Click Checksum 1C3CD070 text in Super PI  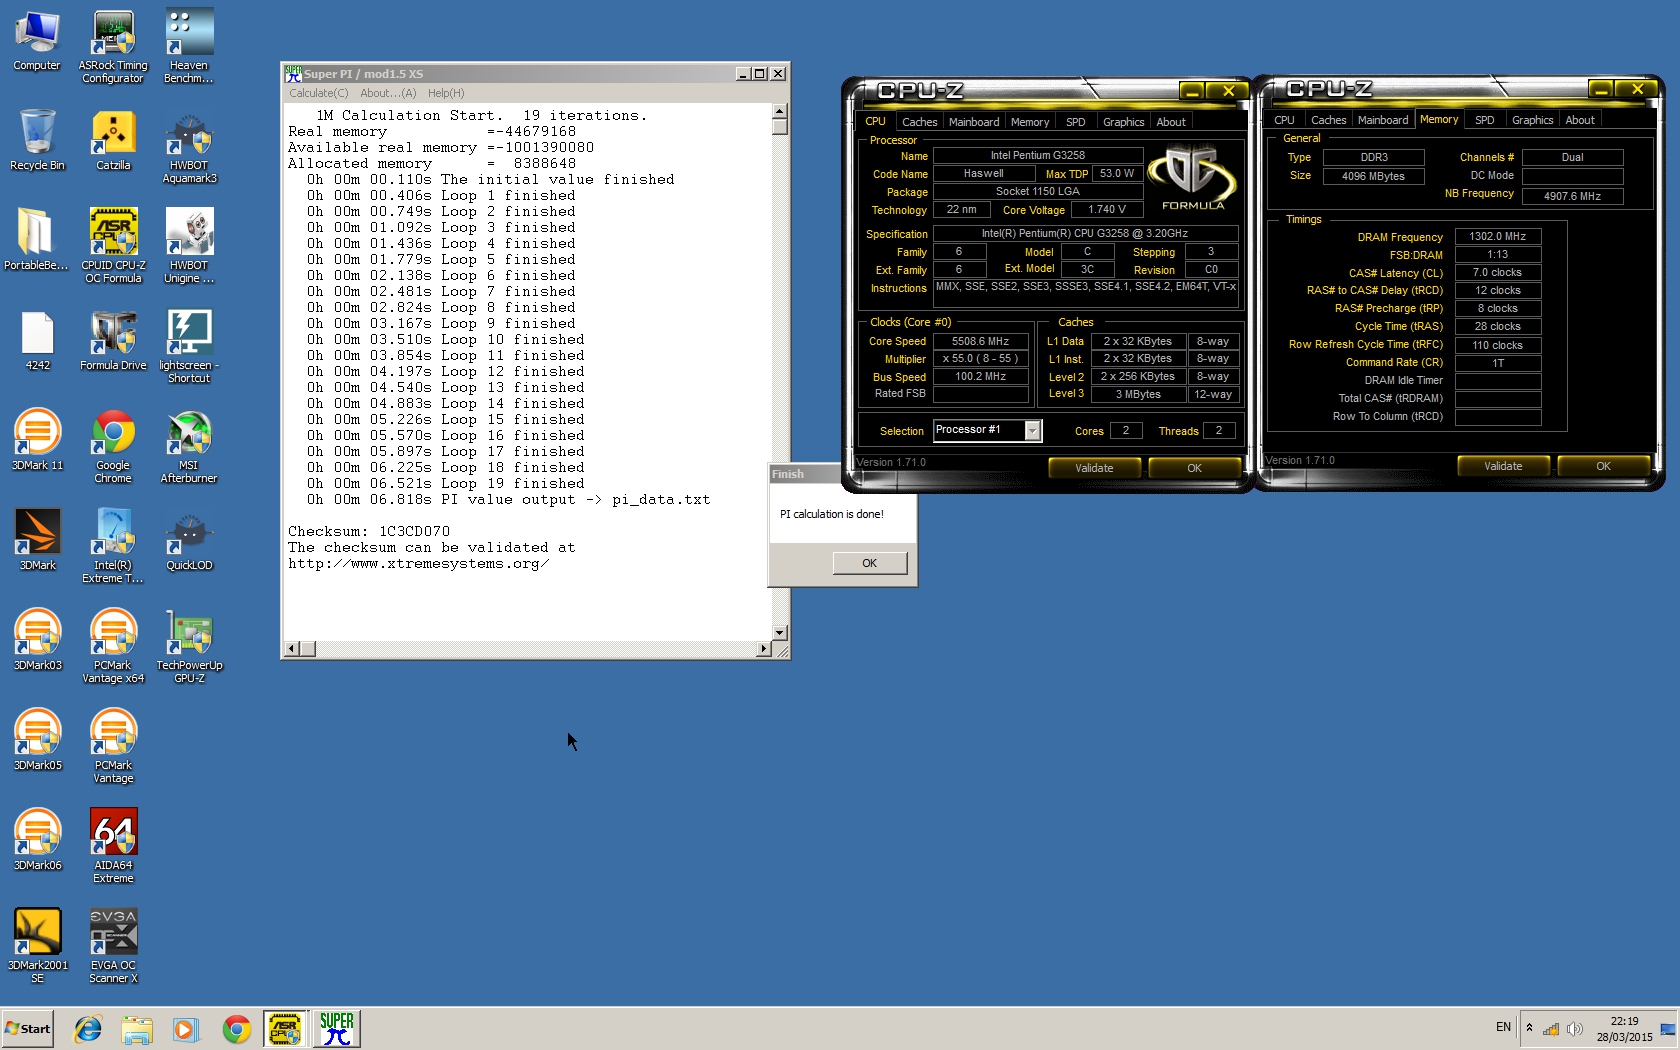369,531
